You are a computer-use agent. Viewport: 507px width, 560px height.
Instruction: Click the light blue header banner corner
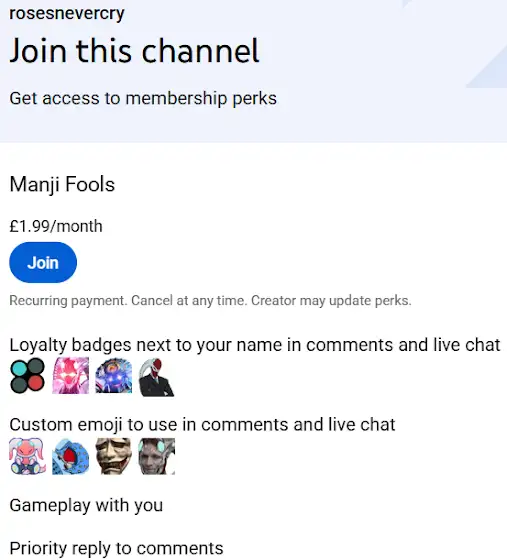click(487, 71)
